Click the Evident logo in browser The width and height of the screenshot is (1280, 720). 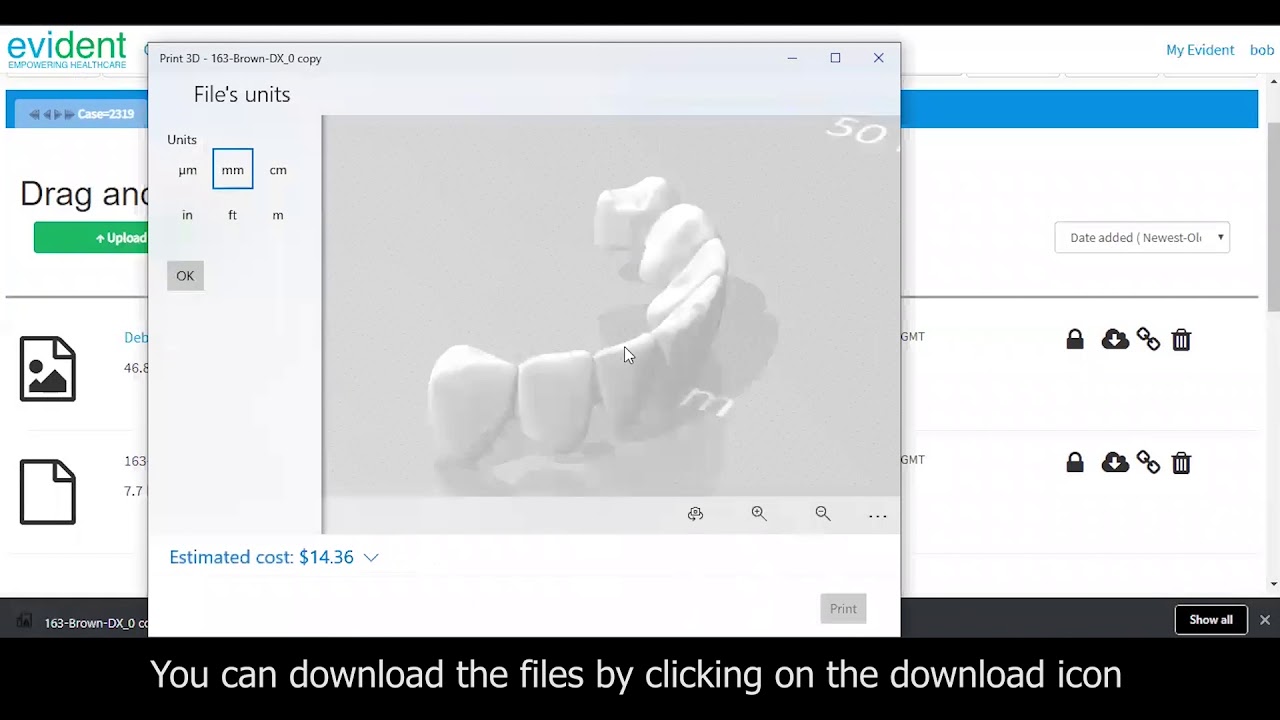pos(67,50)
